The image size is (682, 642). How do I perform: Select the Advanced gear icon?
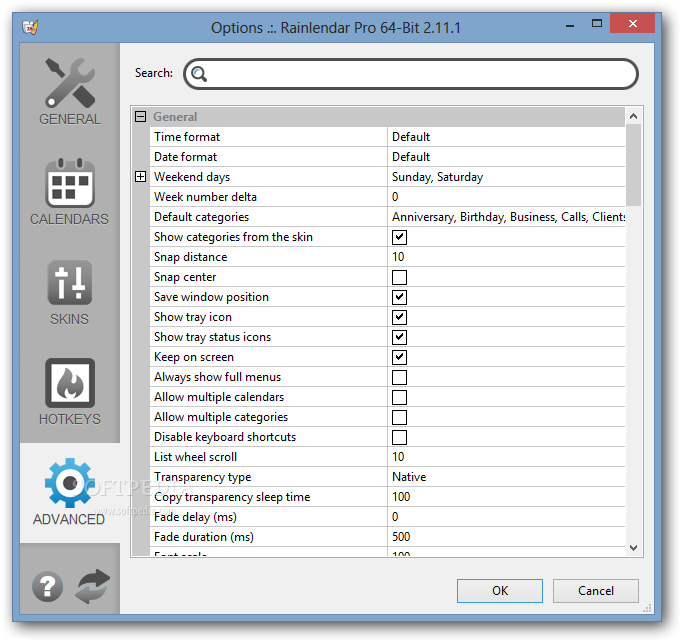pos(70,483)
